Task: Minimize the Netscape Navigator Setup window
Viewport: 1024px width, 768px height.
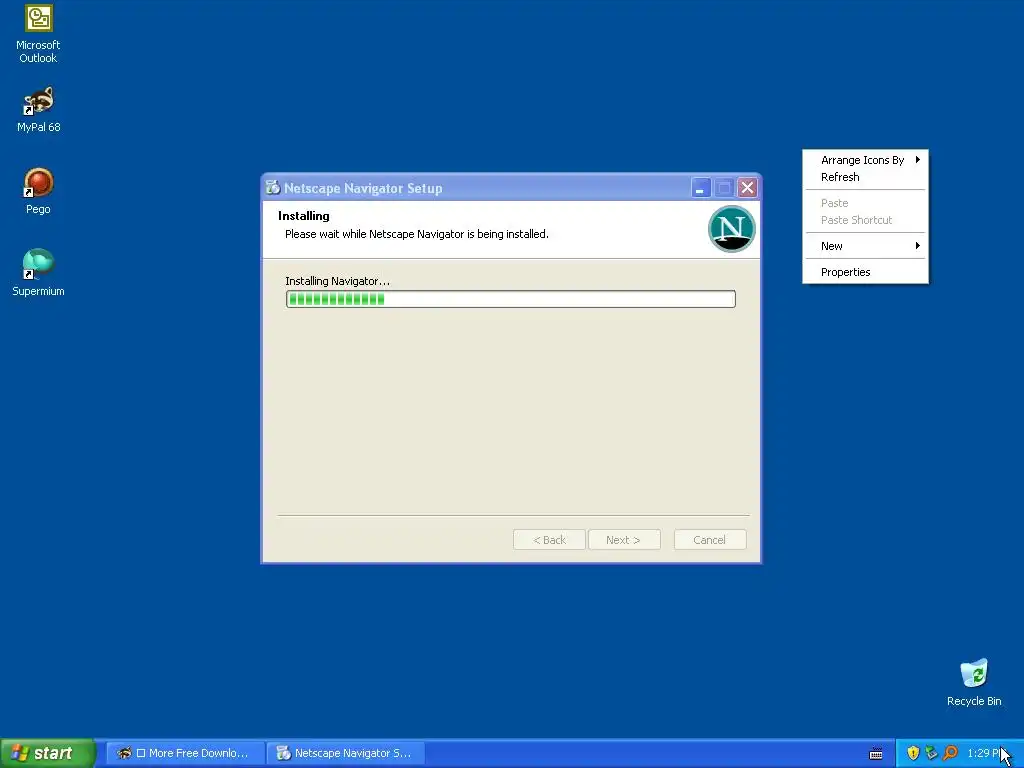Action: [x=701, y=188]
